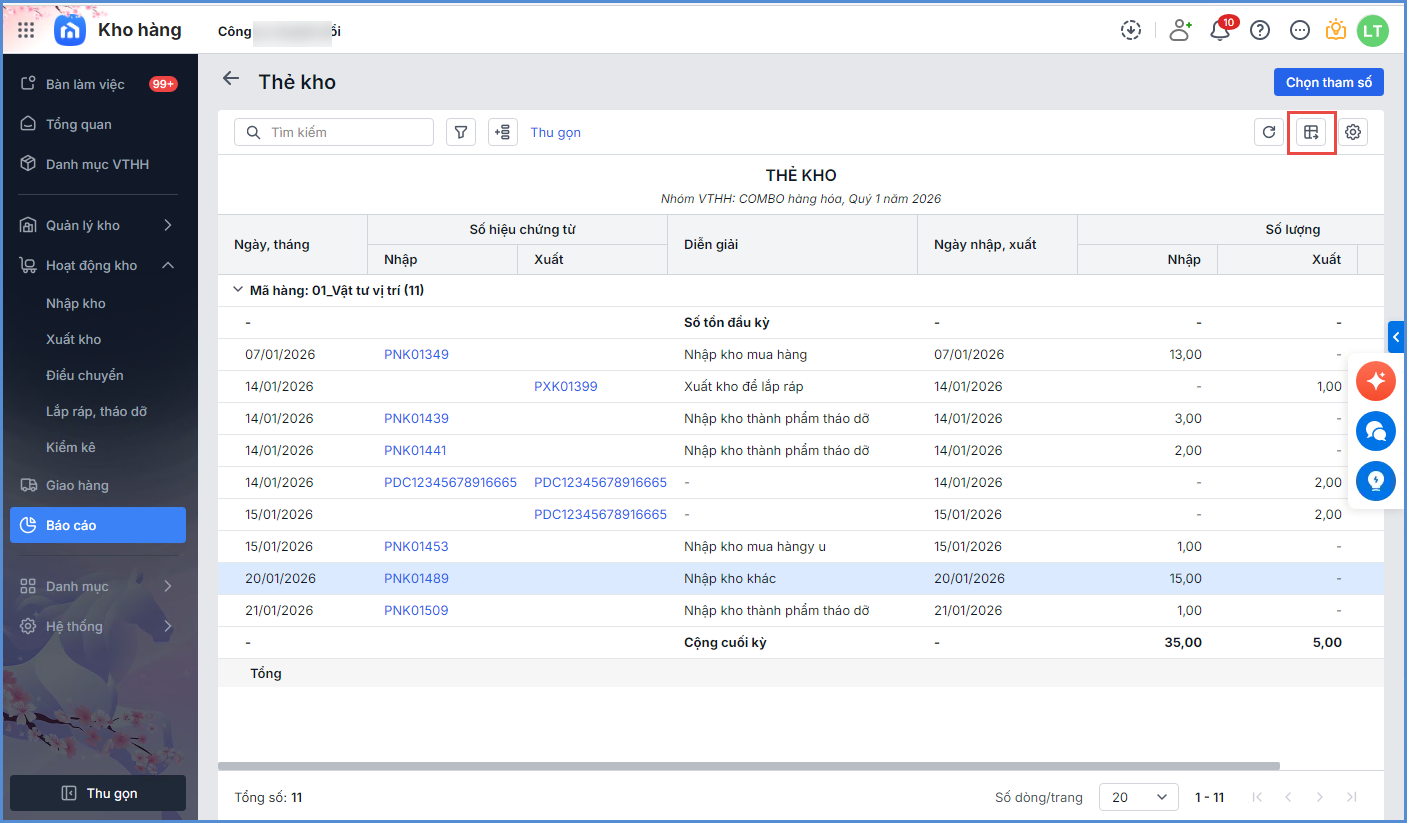Open the AI sparkle assistant icon
The width and height of the screenshot is (1407, 823).
click(x=1376, y=381)
